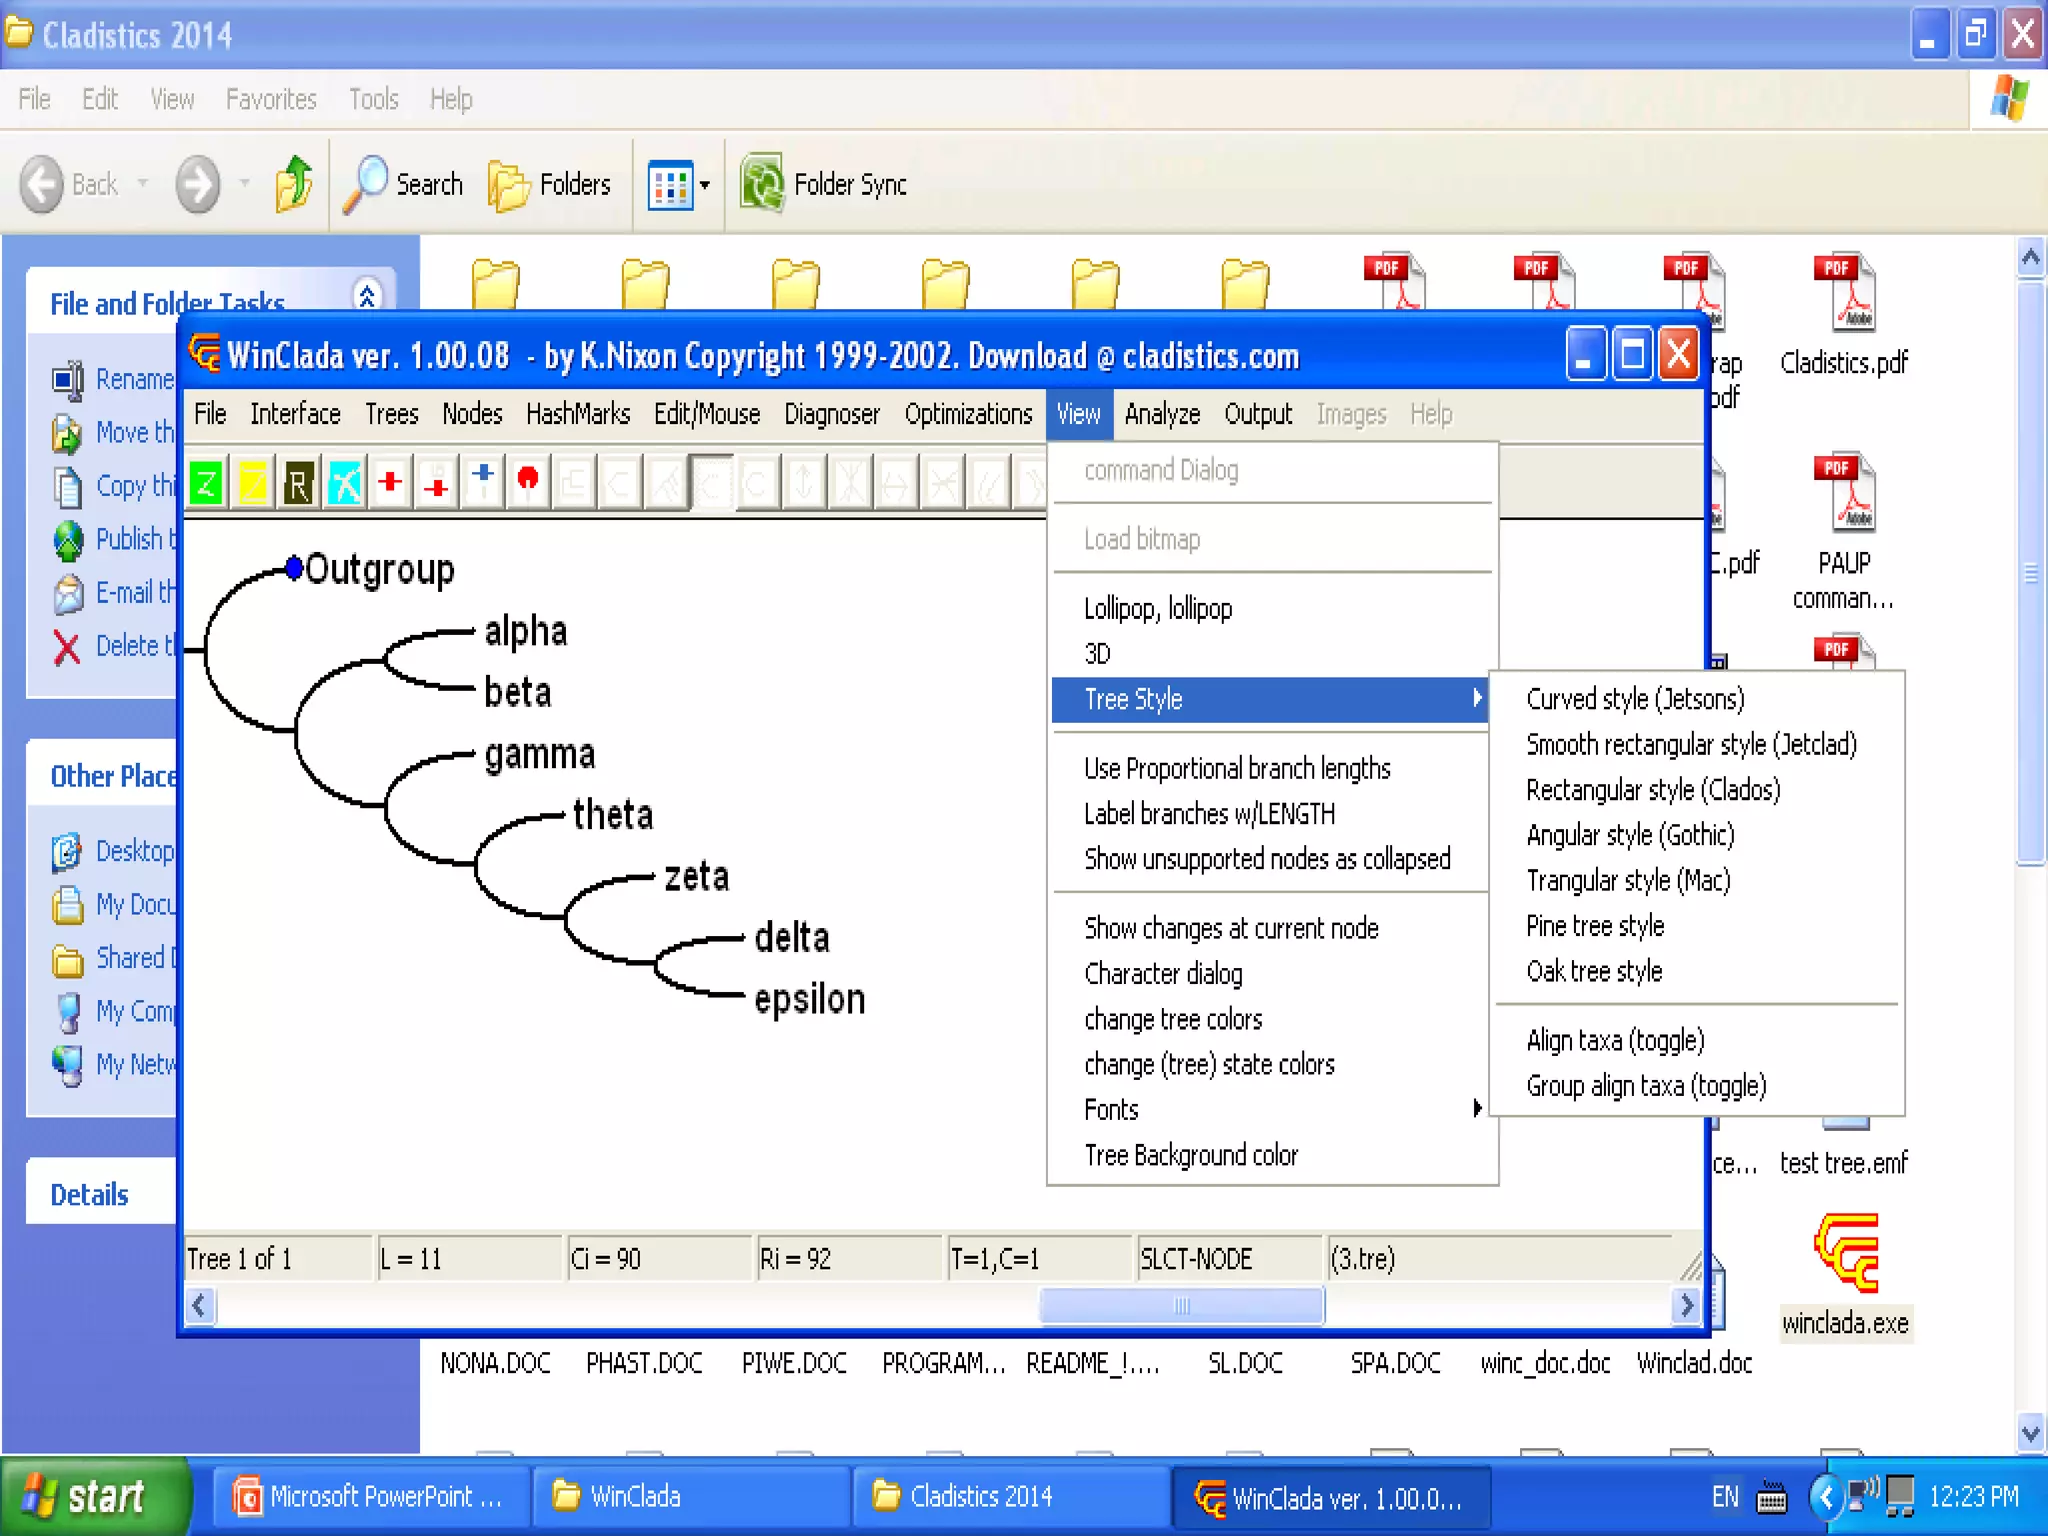Screen dimensions: 2048x1536
Task: Click the yellow Z toolbar icon
Action: tap(252, 484)
